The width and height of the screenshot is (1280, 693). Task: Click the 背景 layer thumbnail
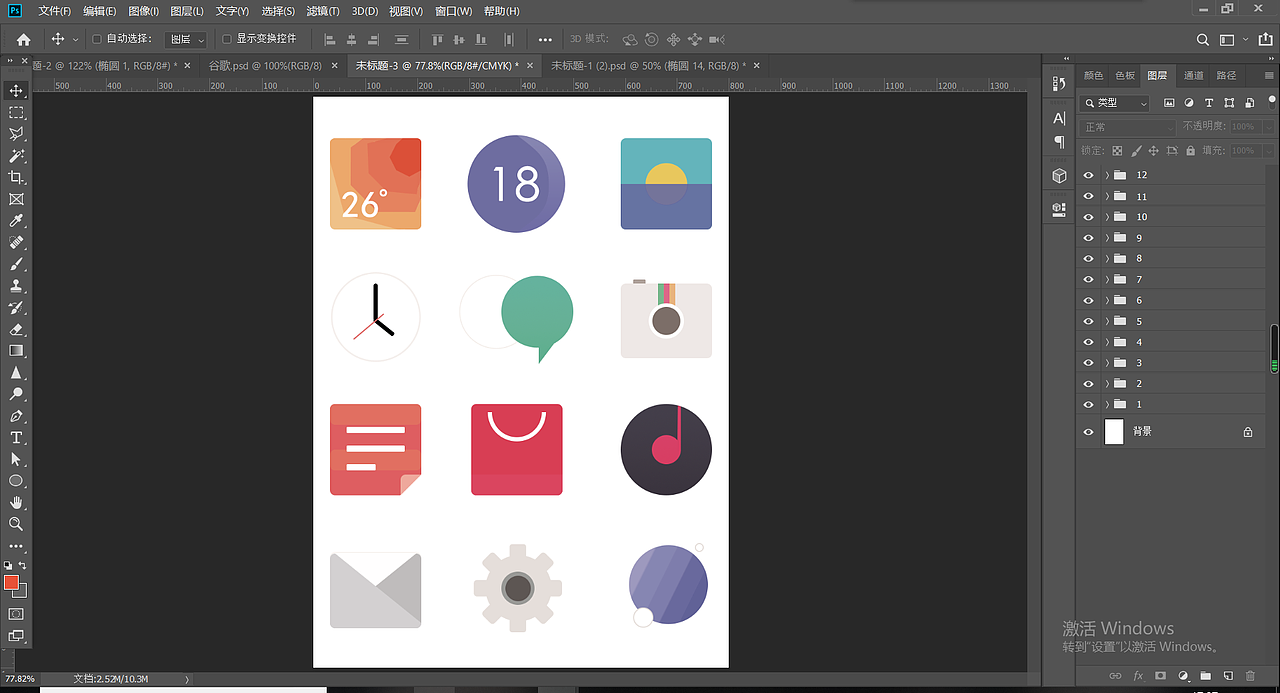click(1114, 432)
